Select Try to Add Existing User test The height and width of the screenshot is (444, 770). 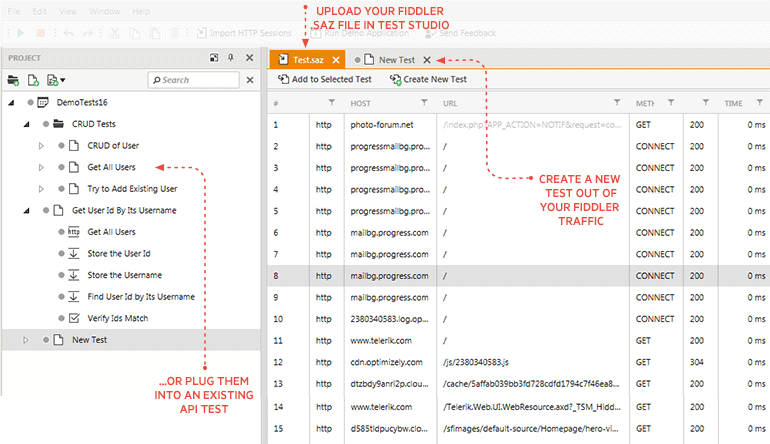[132, 189]
